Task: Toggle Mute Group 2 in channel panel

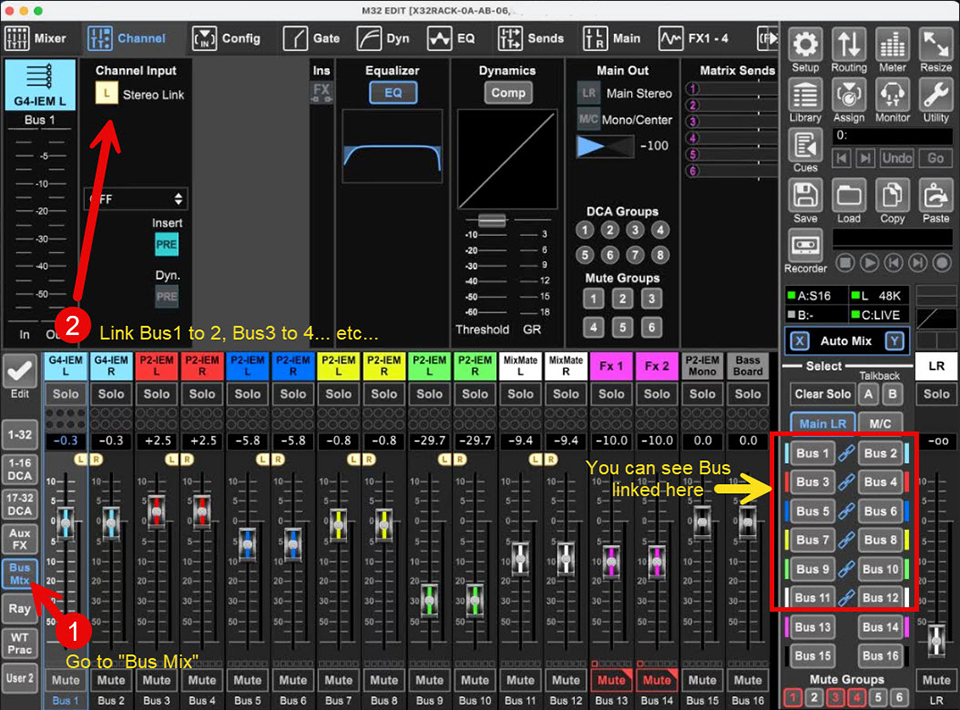Action: coord(623,299)
